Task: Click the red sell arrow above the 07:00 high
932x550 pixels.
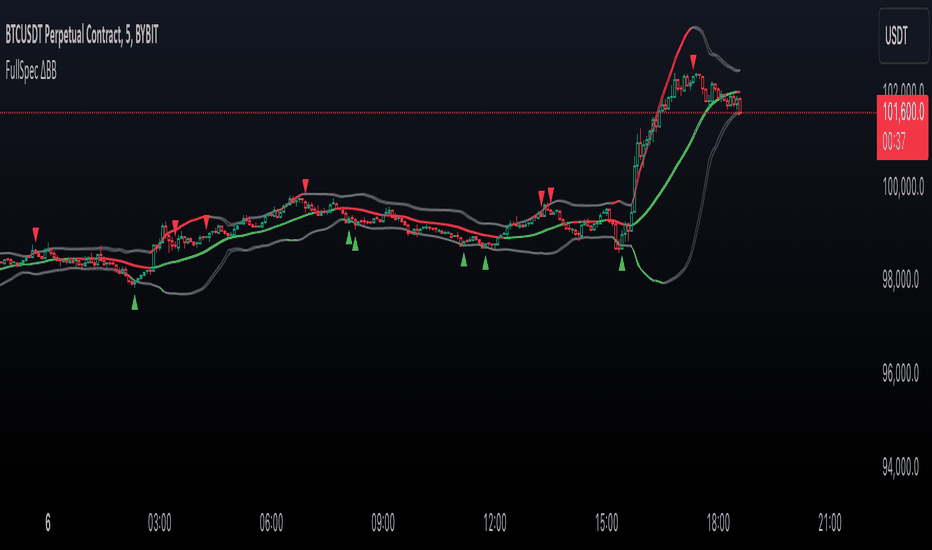Action: (x=305, y=186)
